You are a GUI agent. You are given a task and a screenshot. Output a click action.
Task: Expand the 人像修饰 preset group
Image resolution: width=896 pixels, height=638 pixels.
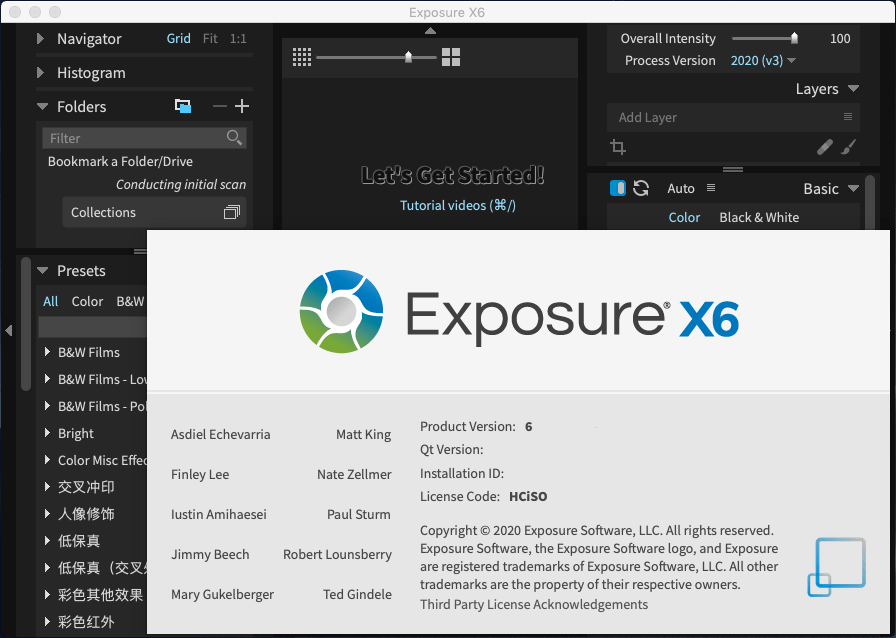coord(48,513)
